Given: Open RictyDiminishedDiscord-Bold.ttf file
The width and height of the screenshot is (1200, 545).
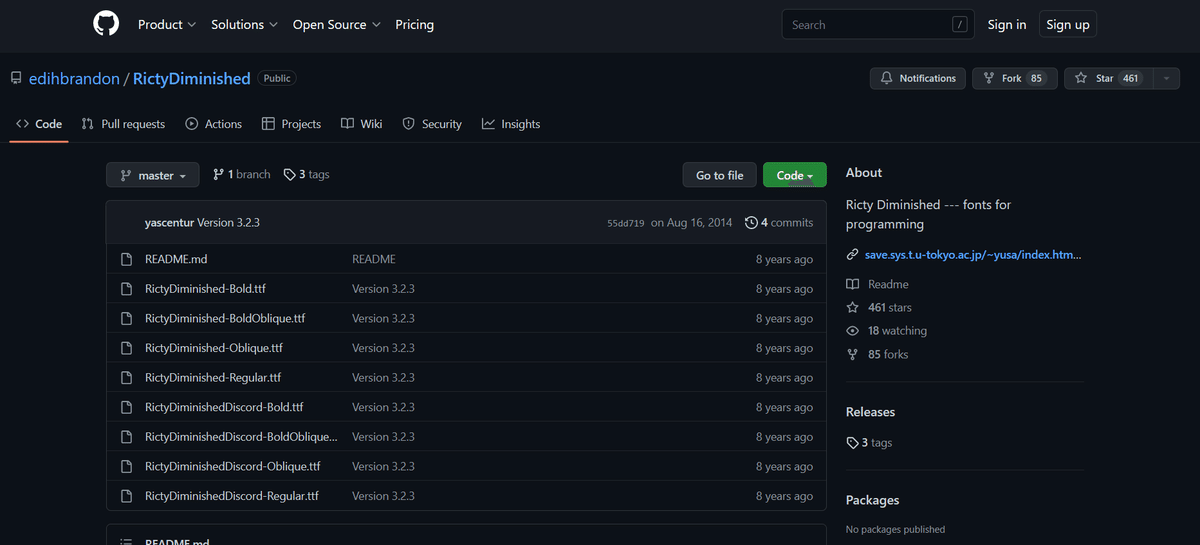Looking at the screenshot, I should pos(224,407).
